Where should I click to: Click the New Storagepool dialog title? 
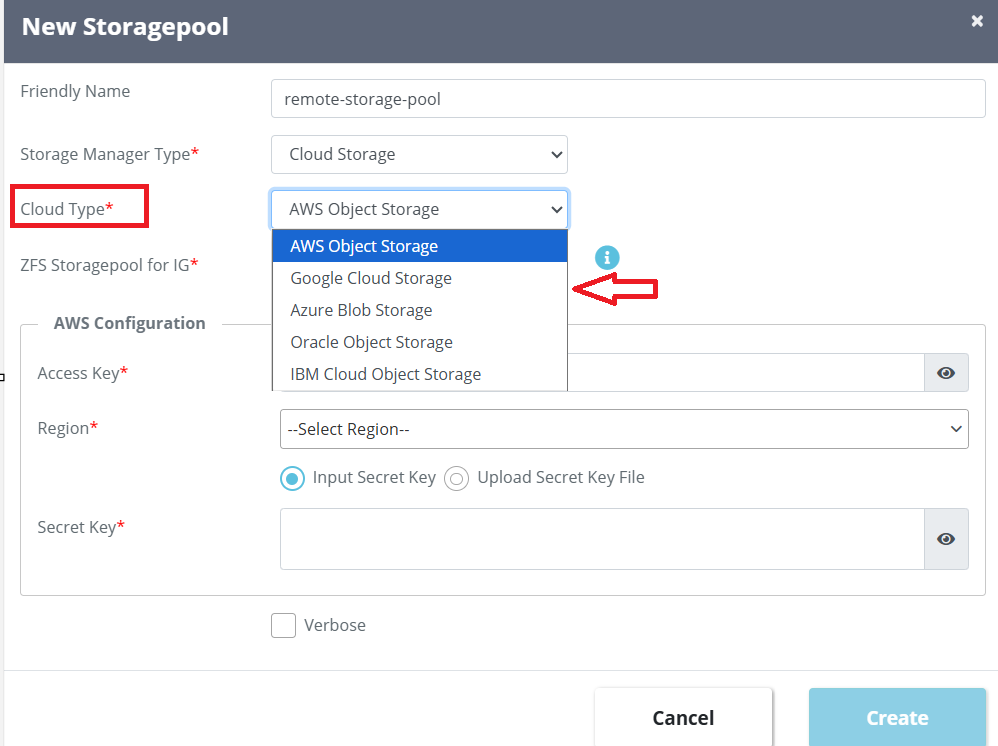(125, 27)
